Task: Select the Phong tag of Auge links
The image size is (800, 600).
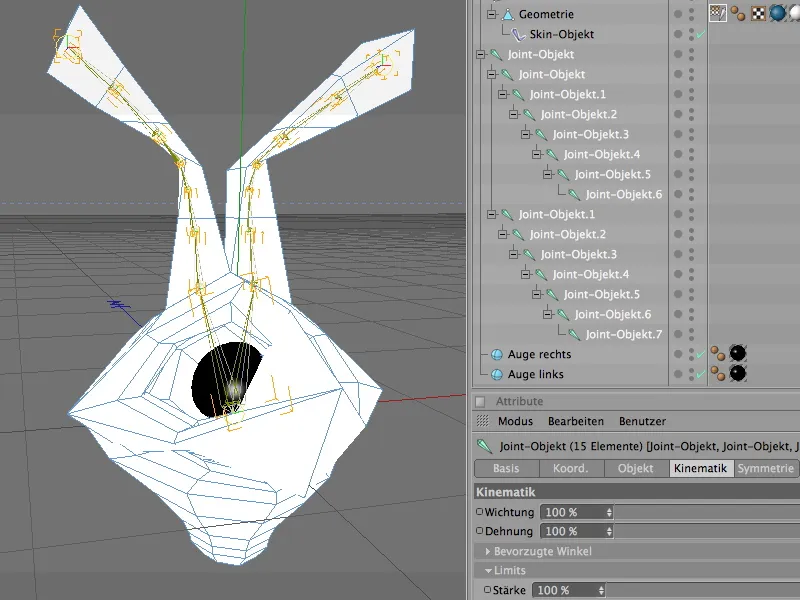Action: pos(718,373)
